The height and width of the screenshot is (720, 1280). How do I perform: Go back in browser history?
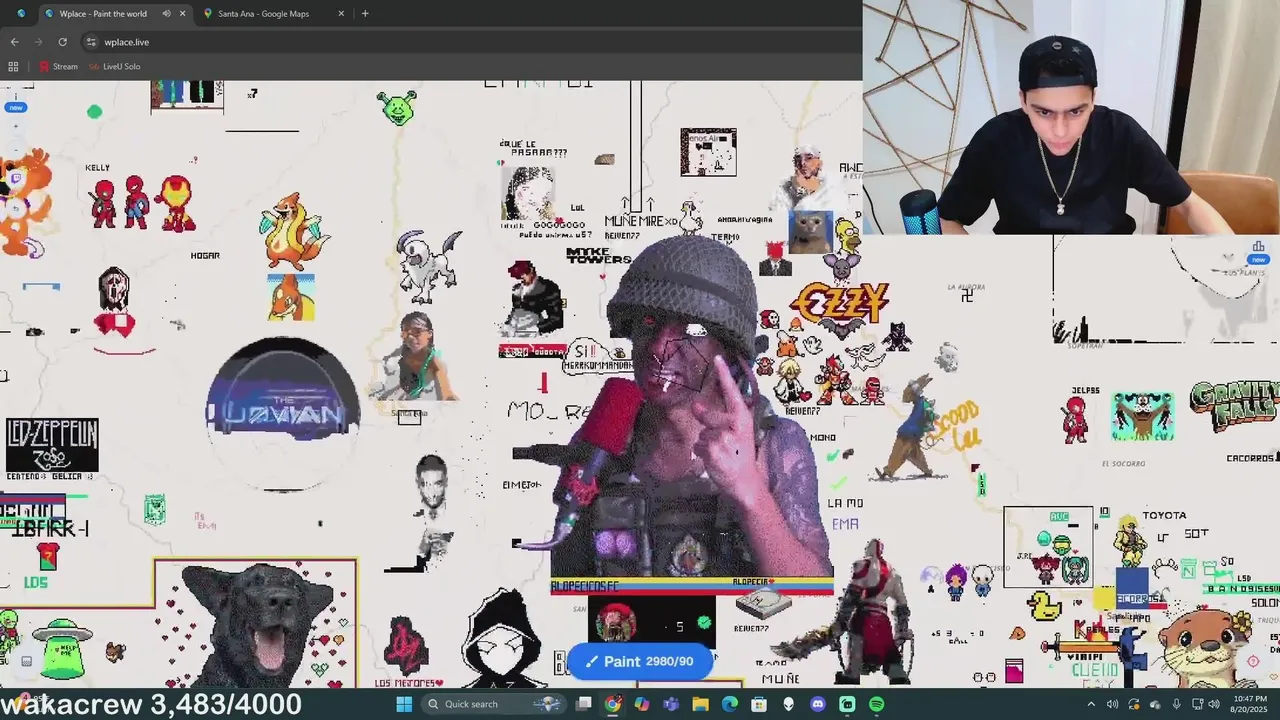point(14,42)
